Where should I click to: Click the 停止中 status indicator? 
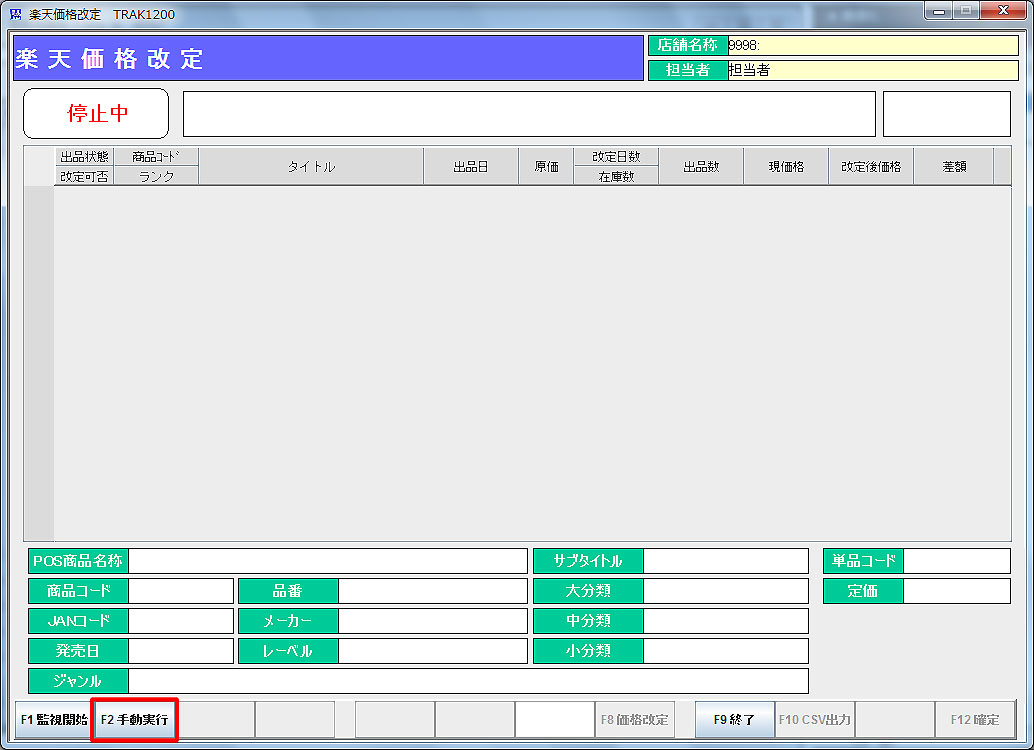tap(97, 113)
